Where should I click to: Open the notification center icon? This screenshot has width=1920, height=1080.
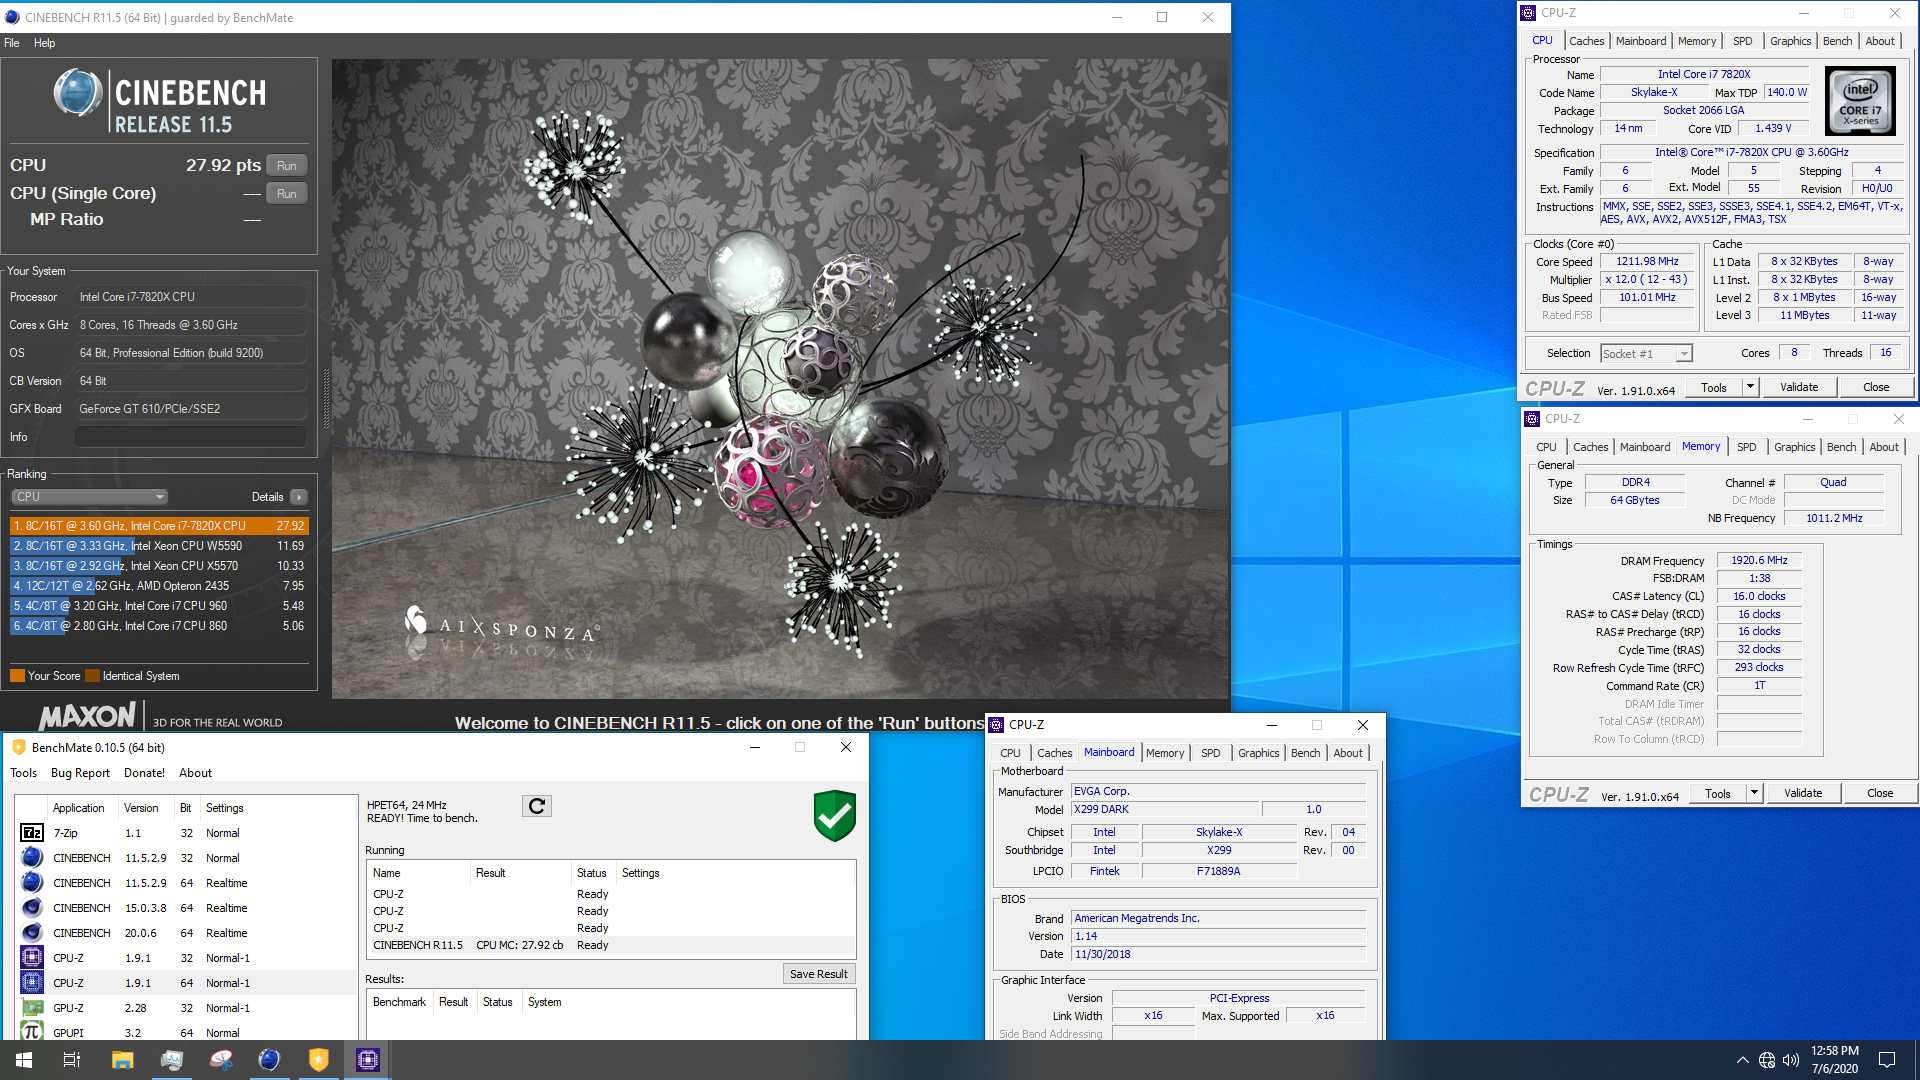[x=1887, y=1060]
